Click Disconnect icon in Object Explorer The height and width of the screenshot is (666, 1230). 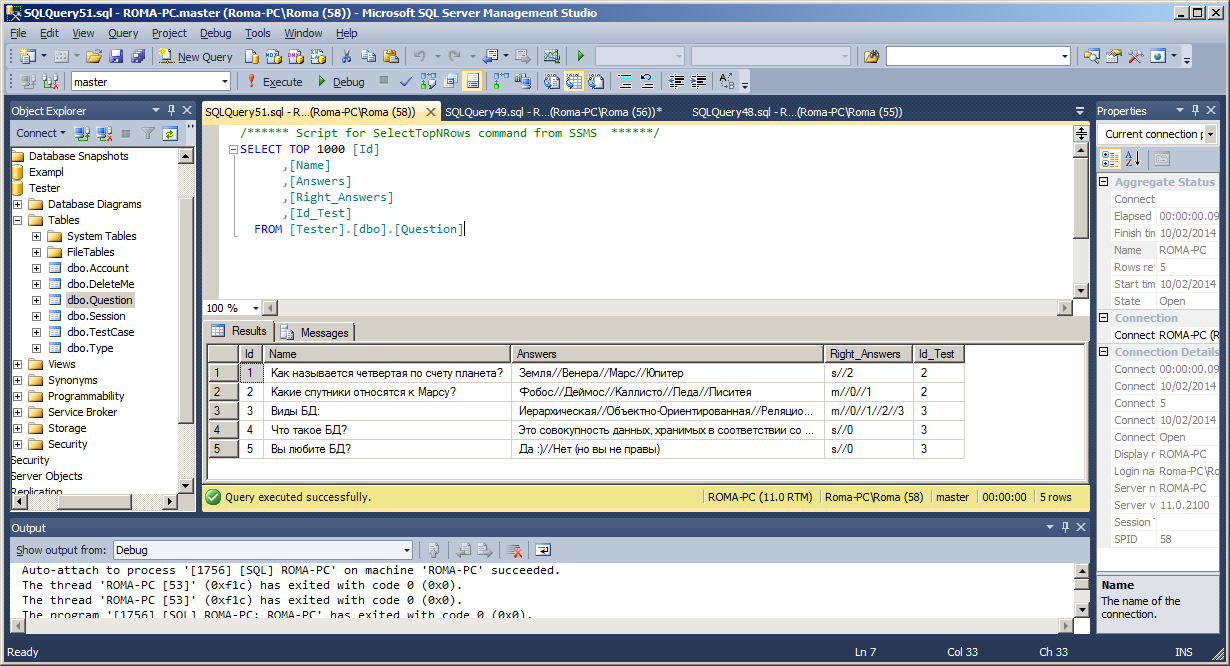[103, 133]
